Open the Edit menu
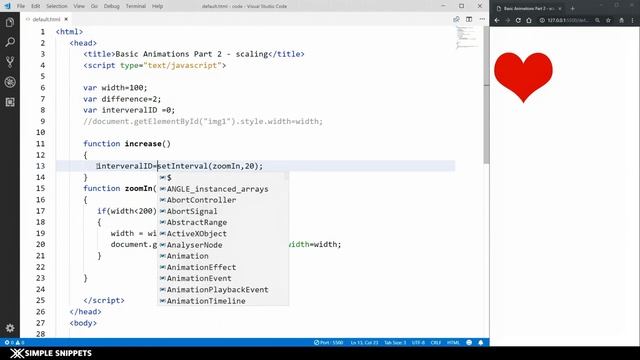 36,6
